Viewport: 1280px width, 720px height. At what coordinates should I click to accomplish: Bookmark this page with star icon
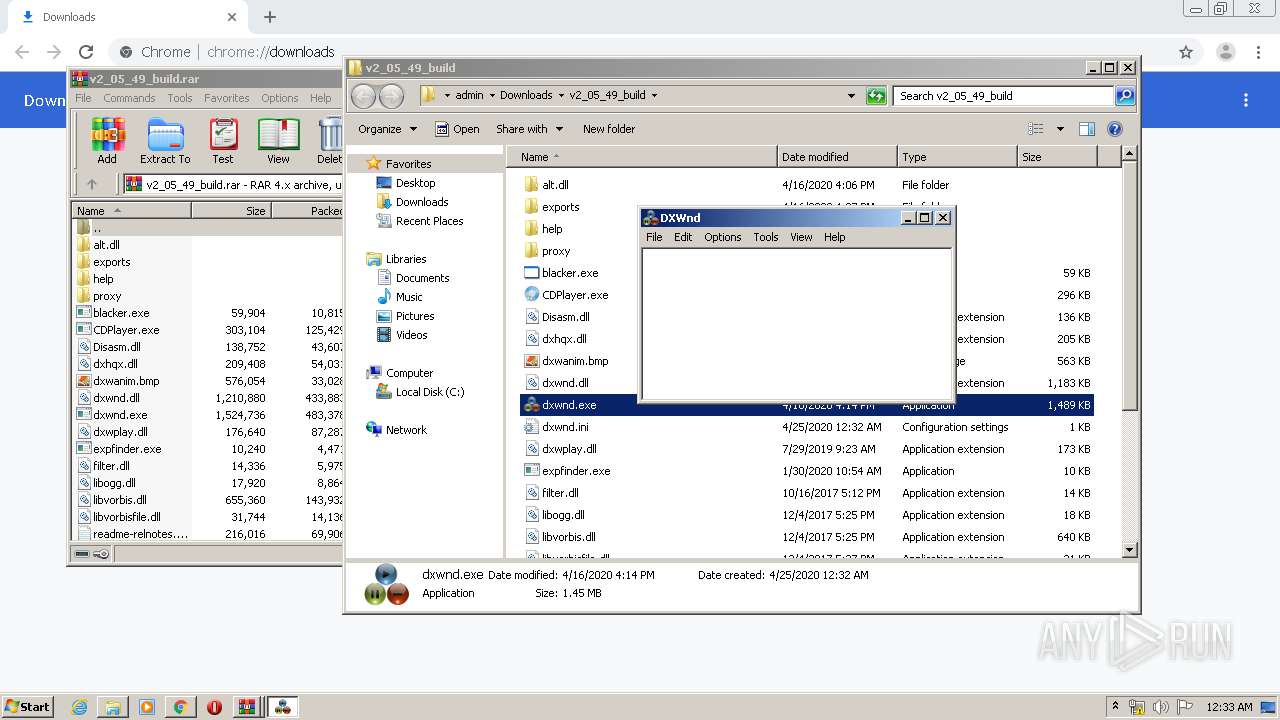tap(1186, 52)
